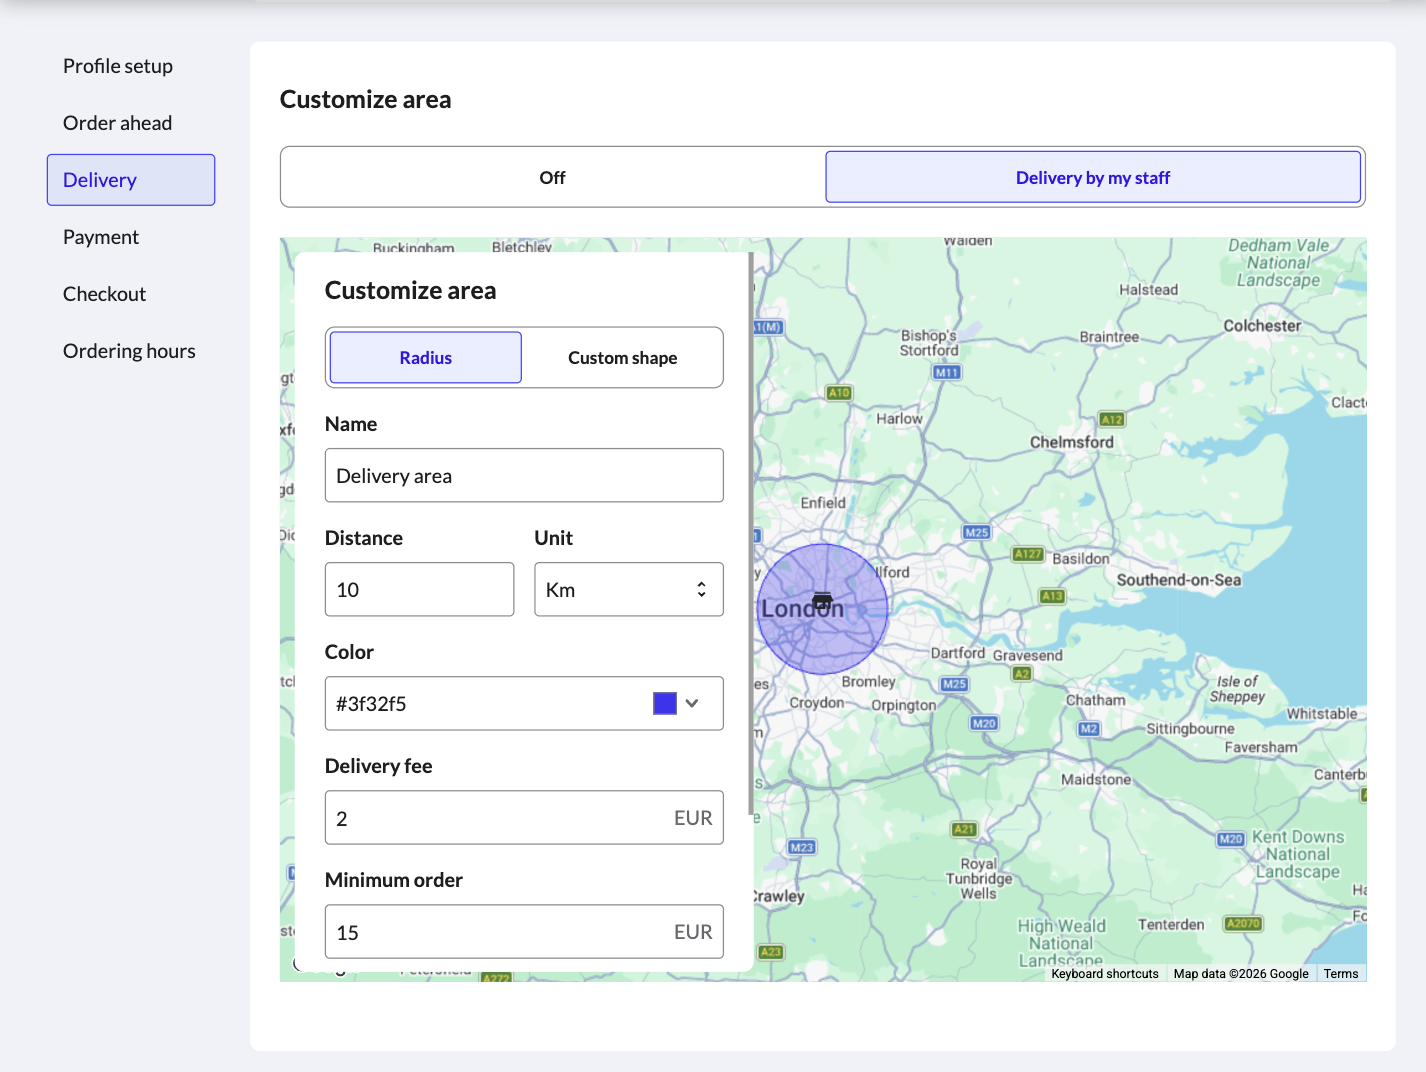Go to Payment settings
This screenshot has width=1426, height=1072.
point(101,237)
